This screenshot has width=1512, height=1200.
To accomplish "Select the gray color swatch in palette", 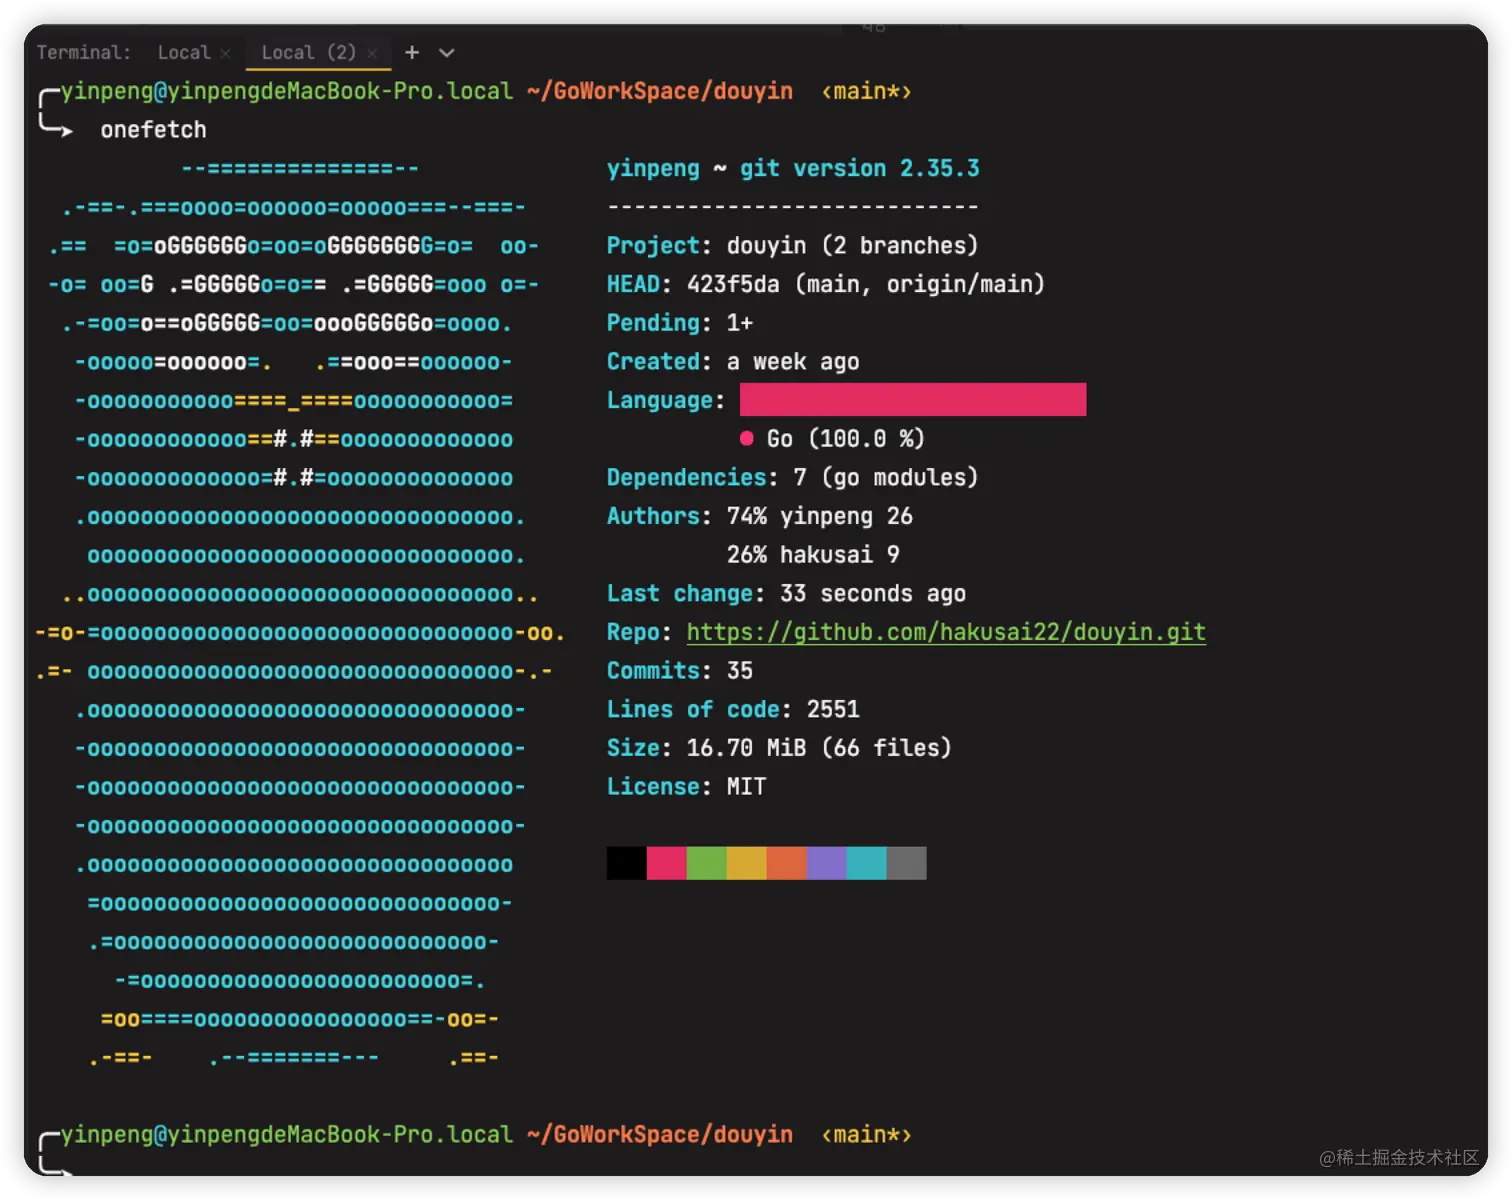I will pyautogui.click(x=907, y=863).
